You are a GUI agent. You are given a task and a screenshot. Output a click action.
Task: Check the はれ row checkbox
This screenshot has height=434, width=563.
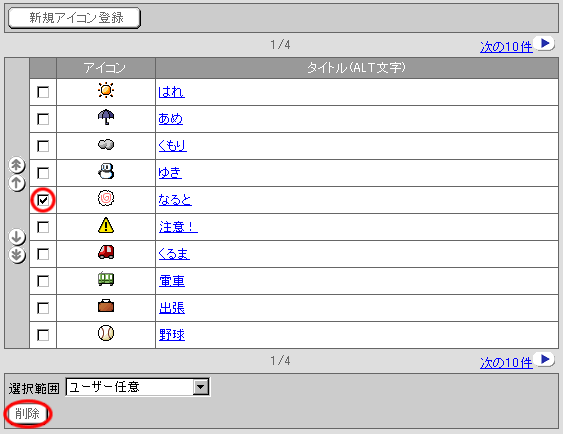pos(43,92)
